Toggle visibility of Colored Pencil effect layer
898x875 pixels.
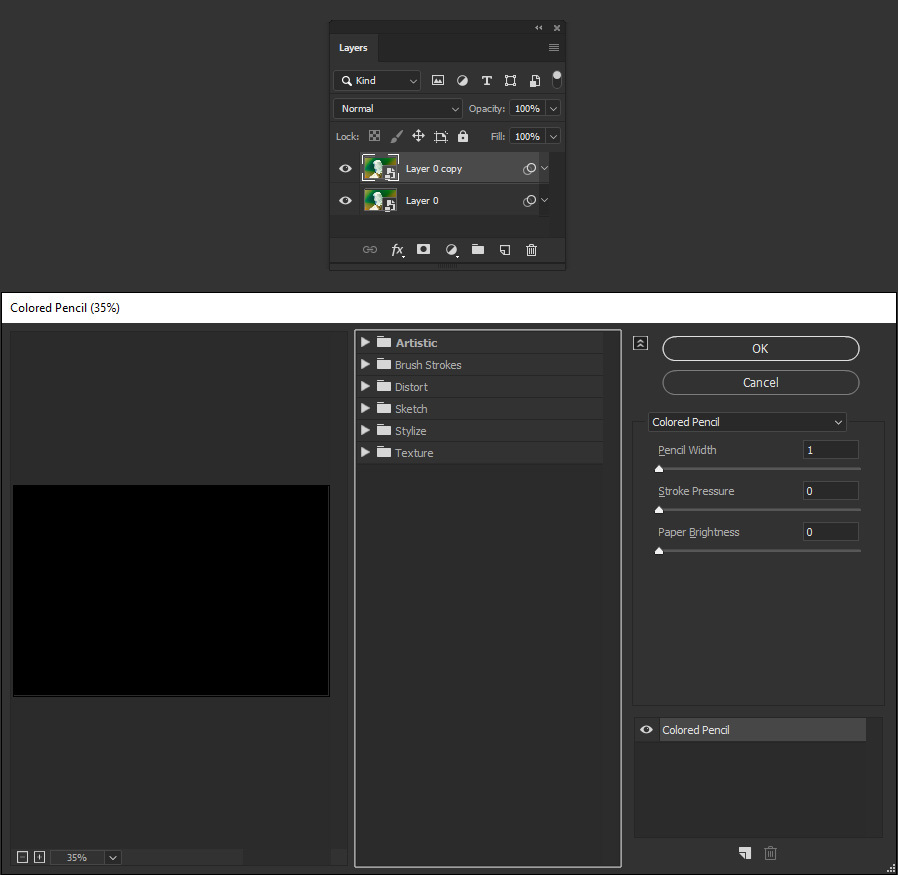coord(647,730)
